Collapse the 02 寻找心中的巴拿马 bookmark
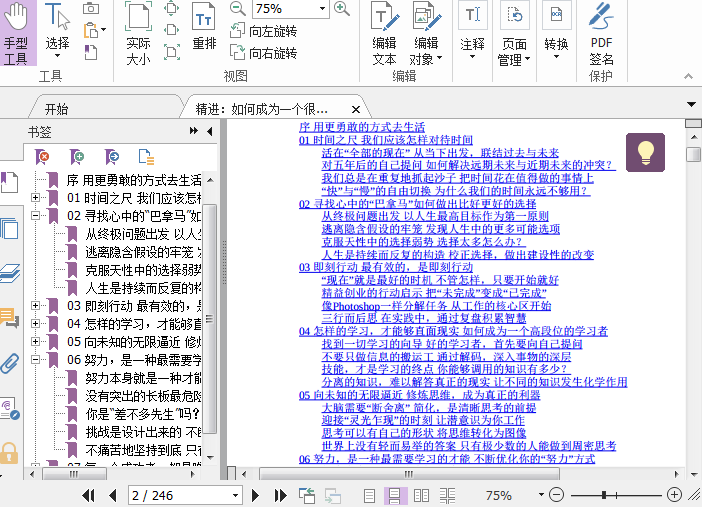This screenshot has width=702, height=507. click(36, 216)
